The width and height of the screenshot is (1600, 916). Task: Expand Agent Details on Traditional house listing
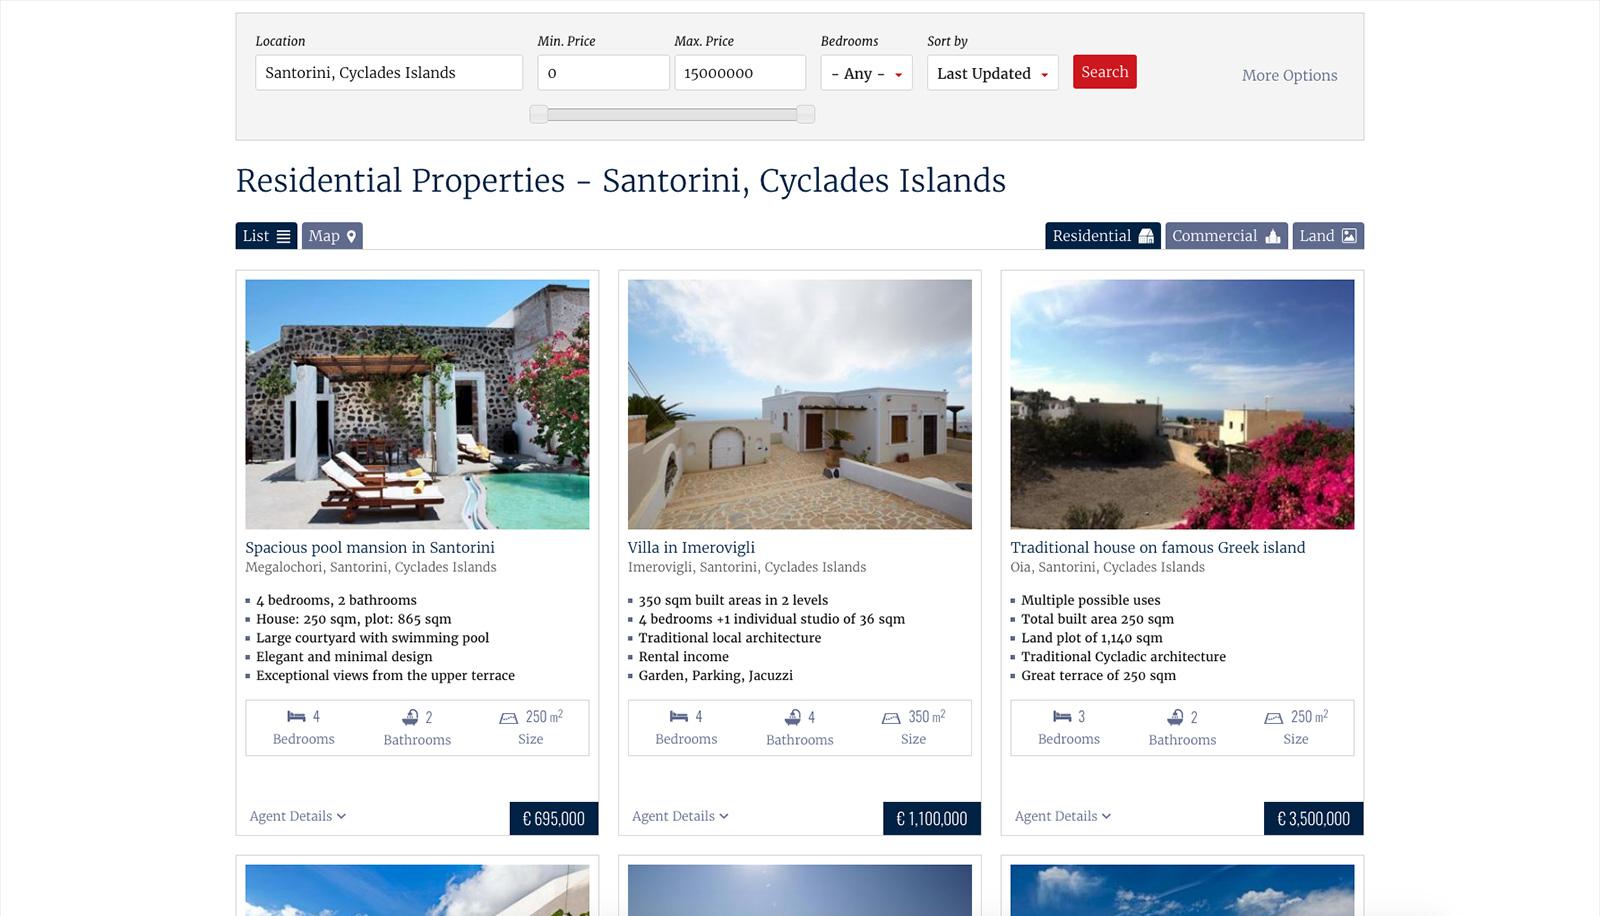pyautogui.click(x=1062, y=816)
